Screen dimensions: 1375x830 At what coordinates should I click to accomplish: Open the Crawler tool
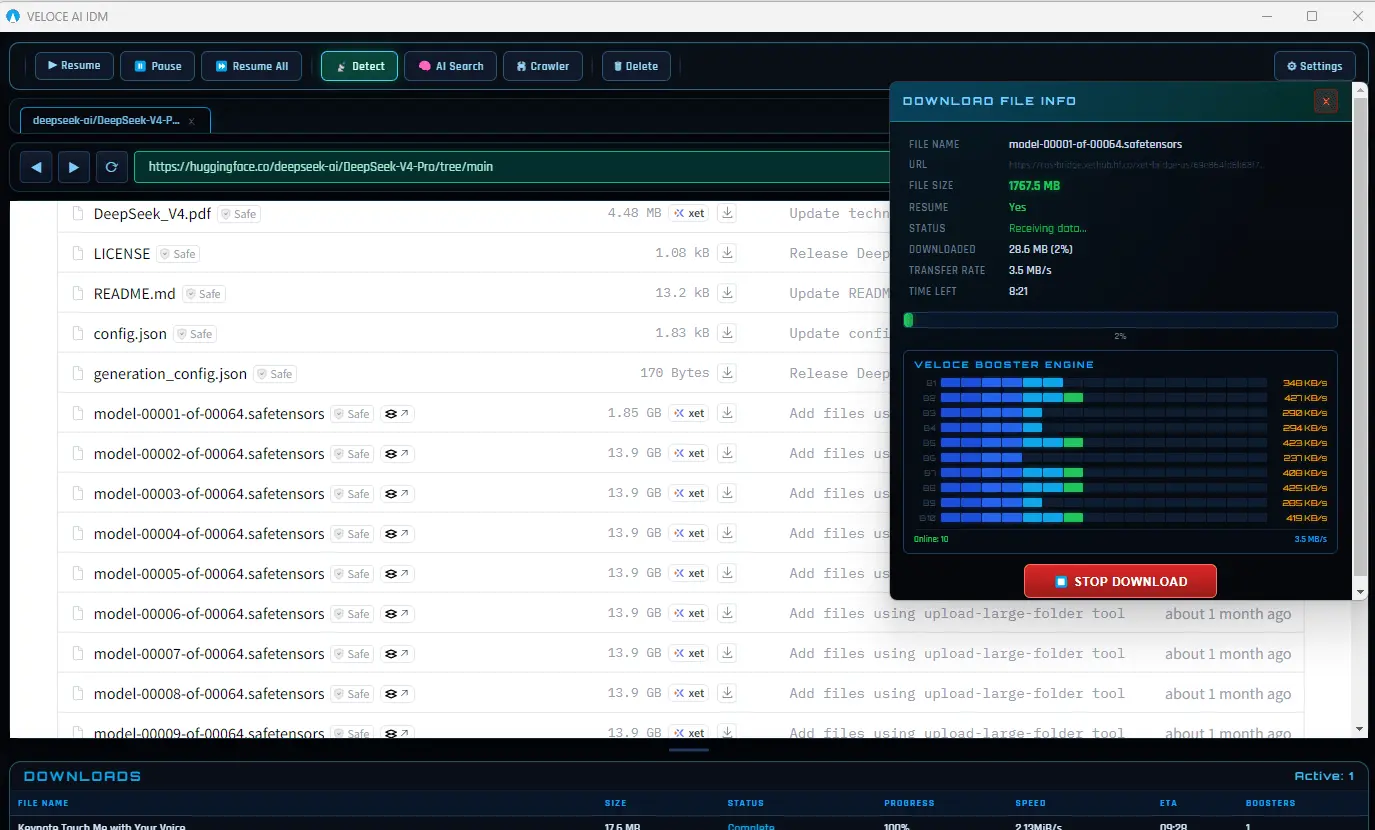543,66
